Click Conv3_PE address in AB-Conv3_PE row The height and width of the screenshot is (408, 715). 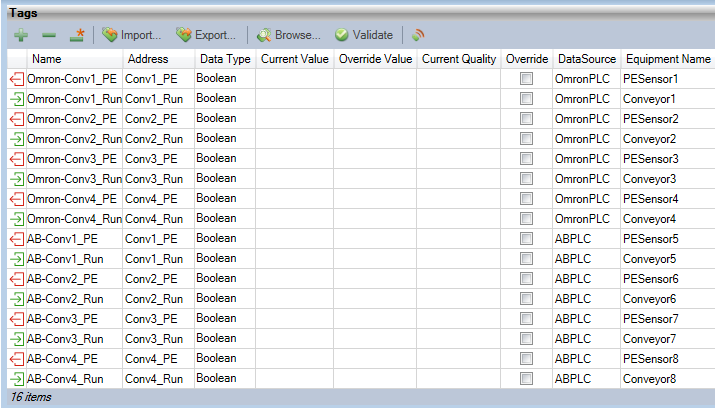[151, 319]
